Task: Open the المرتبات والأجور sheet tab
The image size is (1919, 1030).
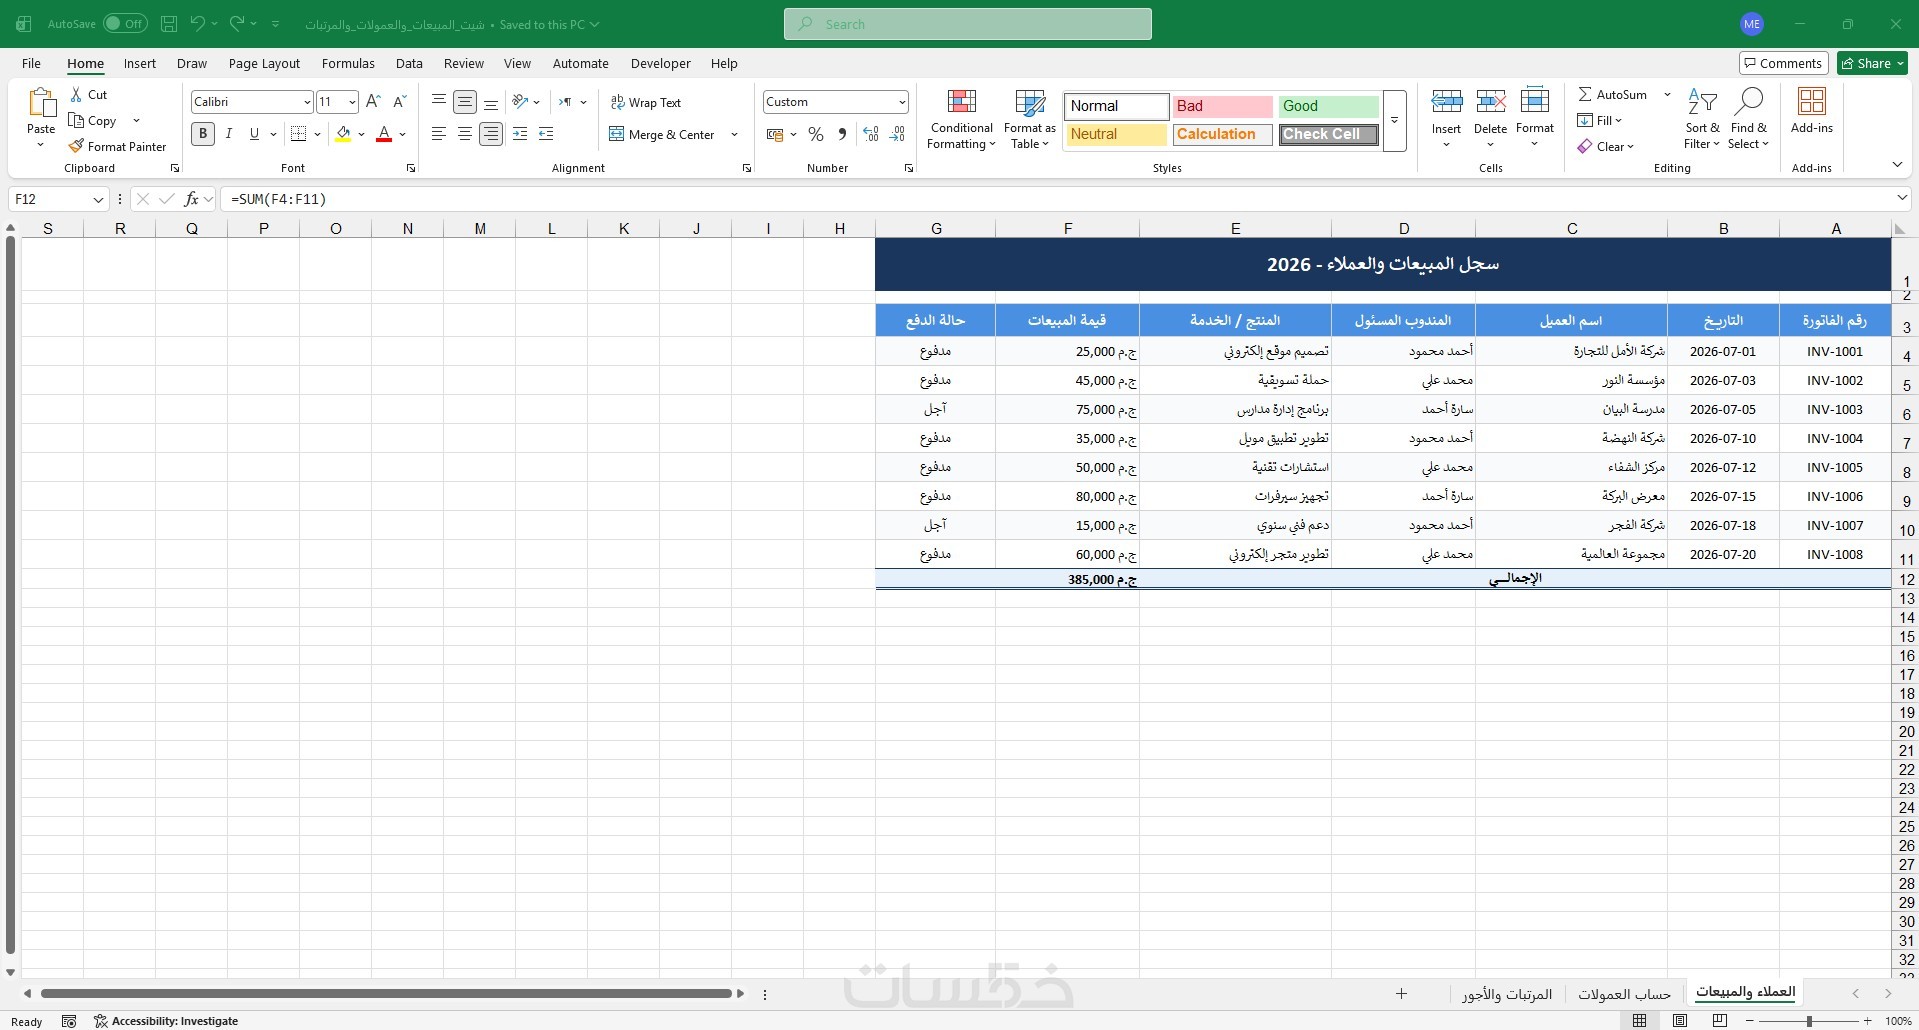Action: 1506,994
